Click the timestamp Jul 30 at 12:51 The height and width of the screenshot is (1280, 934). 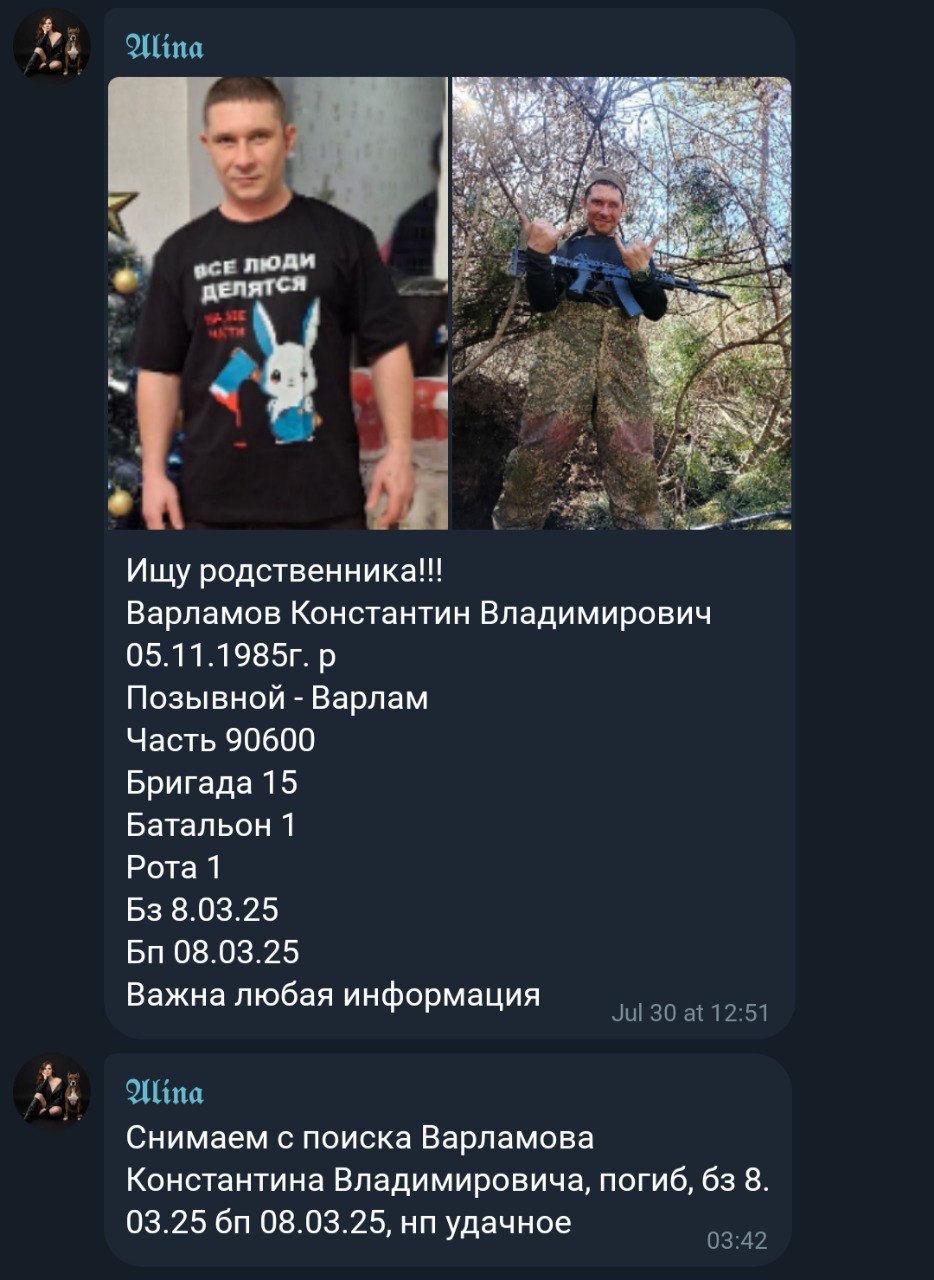[x=690, y=1013]
